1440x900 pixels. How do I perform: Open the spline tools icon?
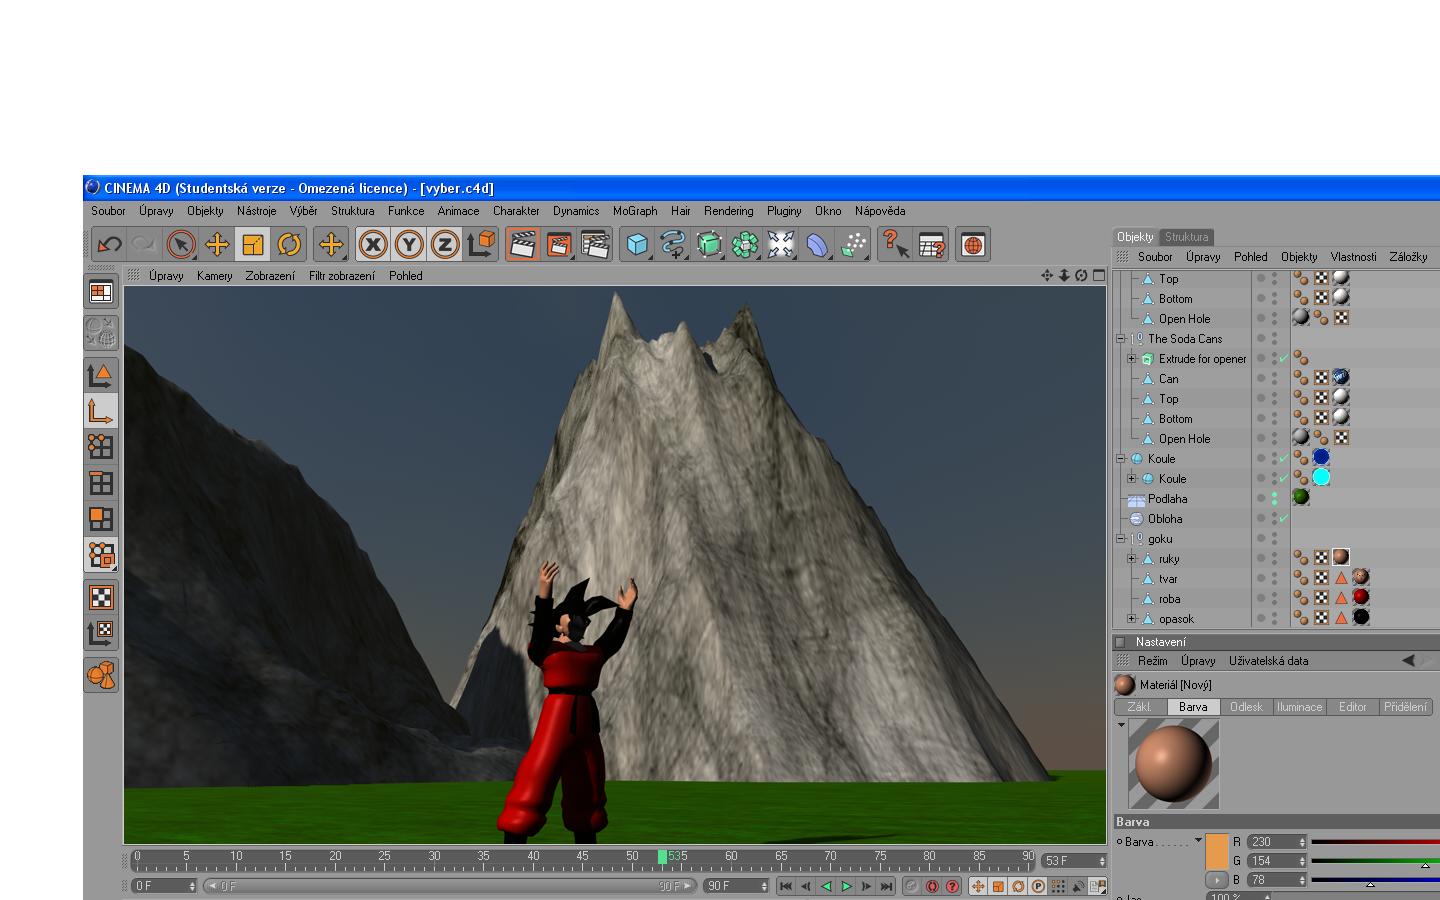pos(673,244)
